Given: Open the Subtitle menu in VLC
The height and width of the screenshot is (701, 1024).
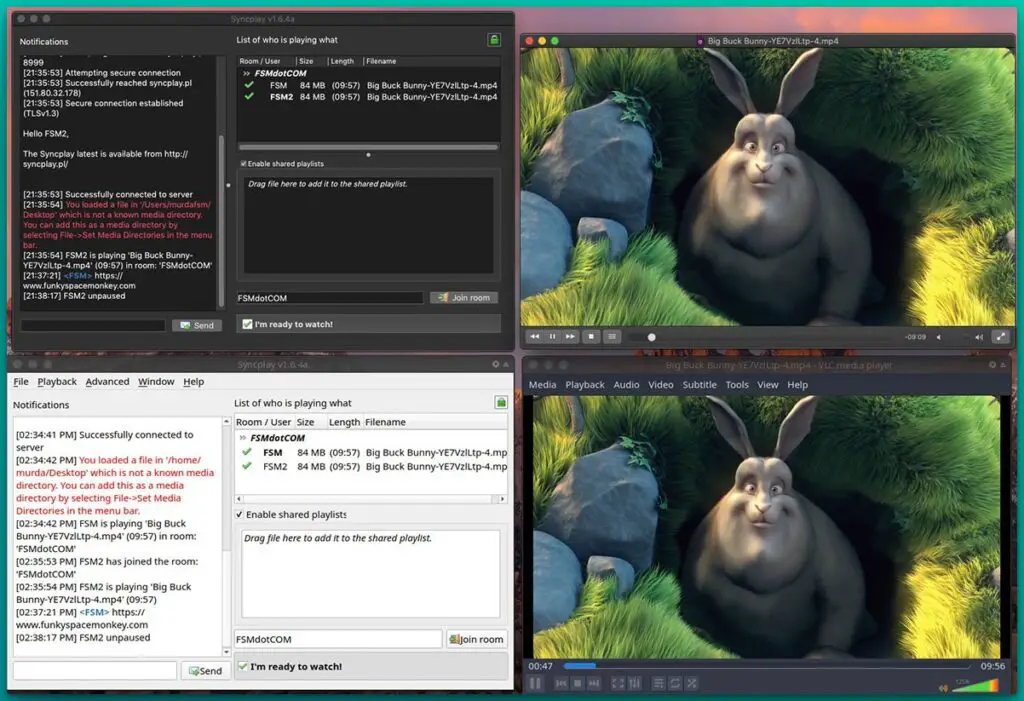Looking at the screenshot, I should 699,385.
